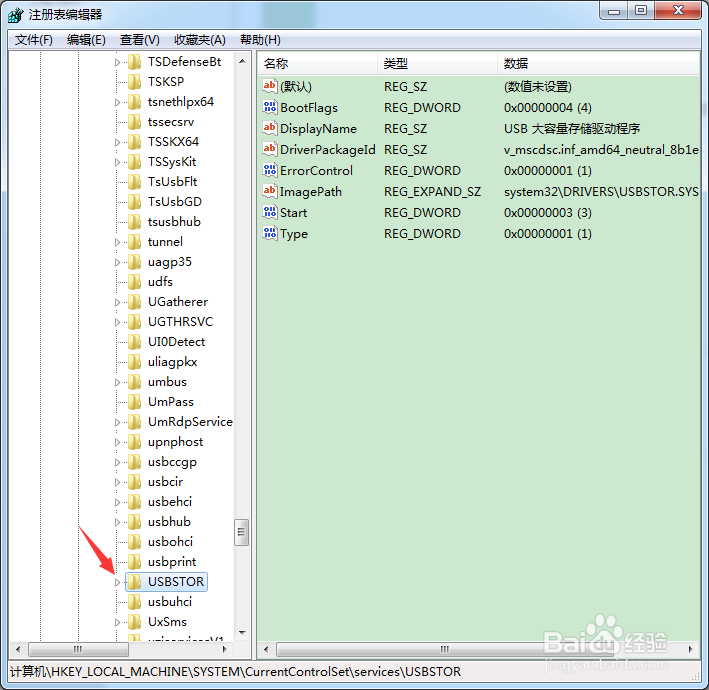Expand the uagp35 key

(117, 262)
